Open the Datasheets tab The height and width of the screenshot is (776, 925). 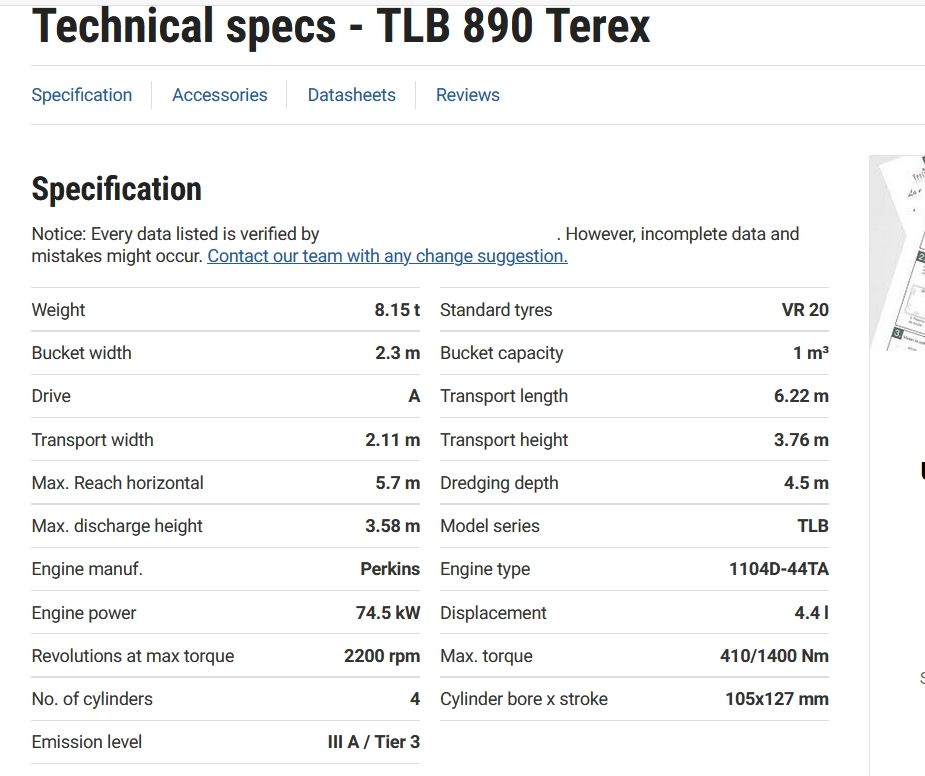point(352,95)
